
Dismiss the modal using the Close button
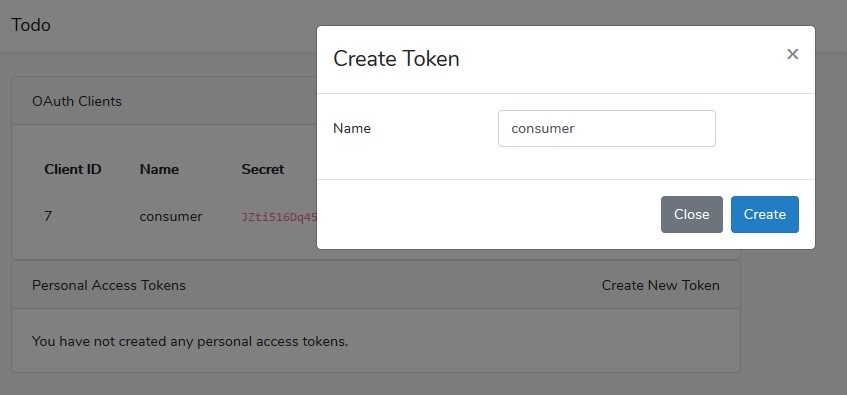point(691,215)
